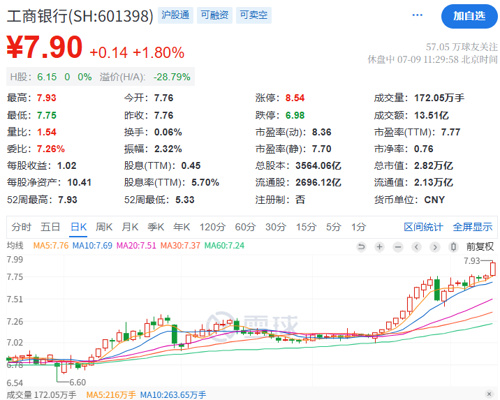Click the latest candlestick at 7.93
The image size is (500, 400).
tap(493, 269)
